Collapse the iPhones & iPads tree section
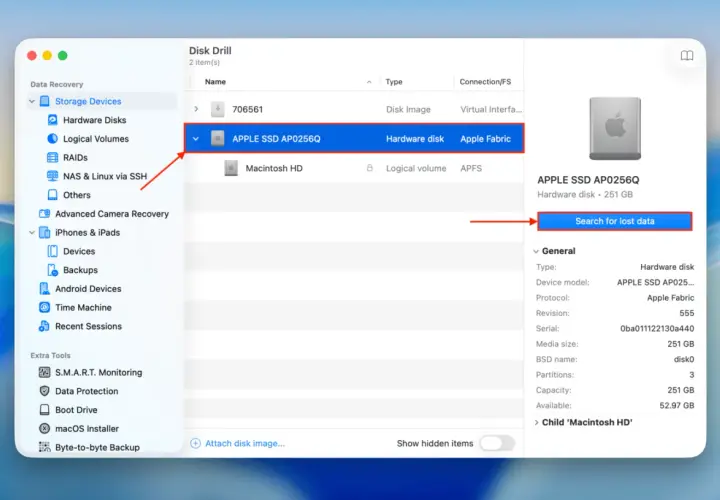The width and height of the screenshot is (720, 500). (32, 232)
